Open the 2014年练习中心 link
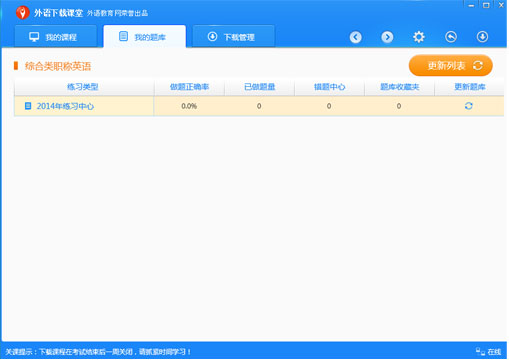Screen dimensions: 509x360 pyautogui.click(x=65, y=106)
